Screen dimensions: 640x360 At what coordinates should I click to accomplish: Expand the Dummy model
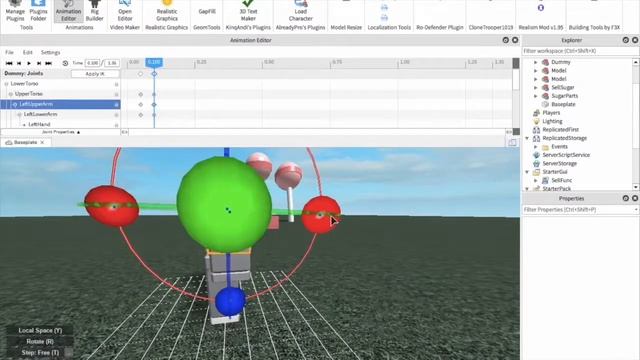(x=536, y=62)
